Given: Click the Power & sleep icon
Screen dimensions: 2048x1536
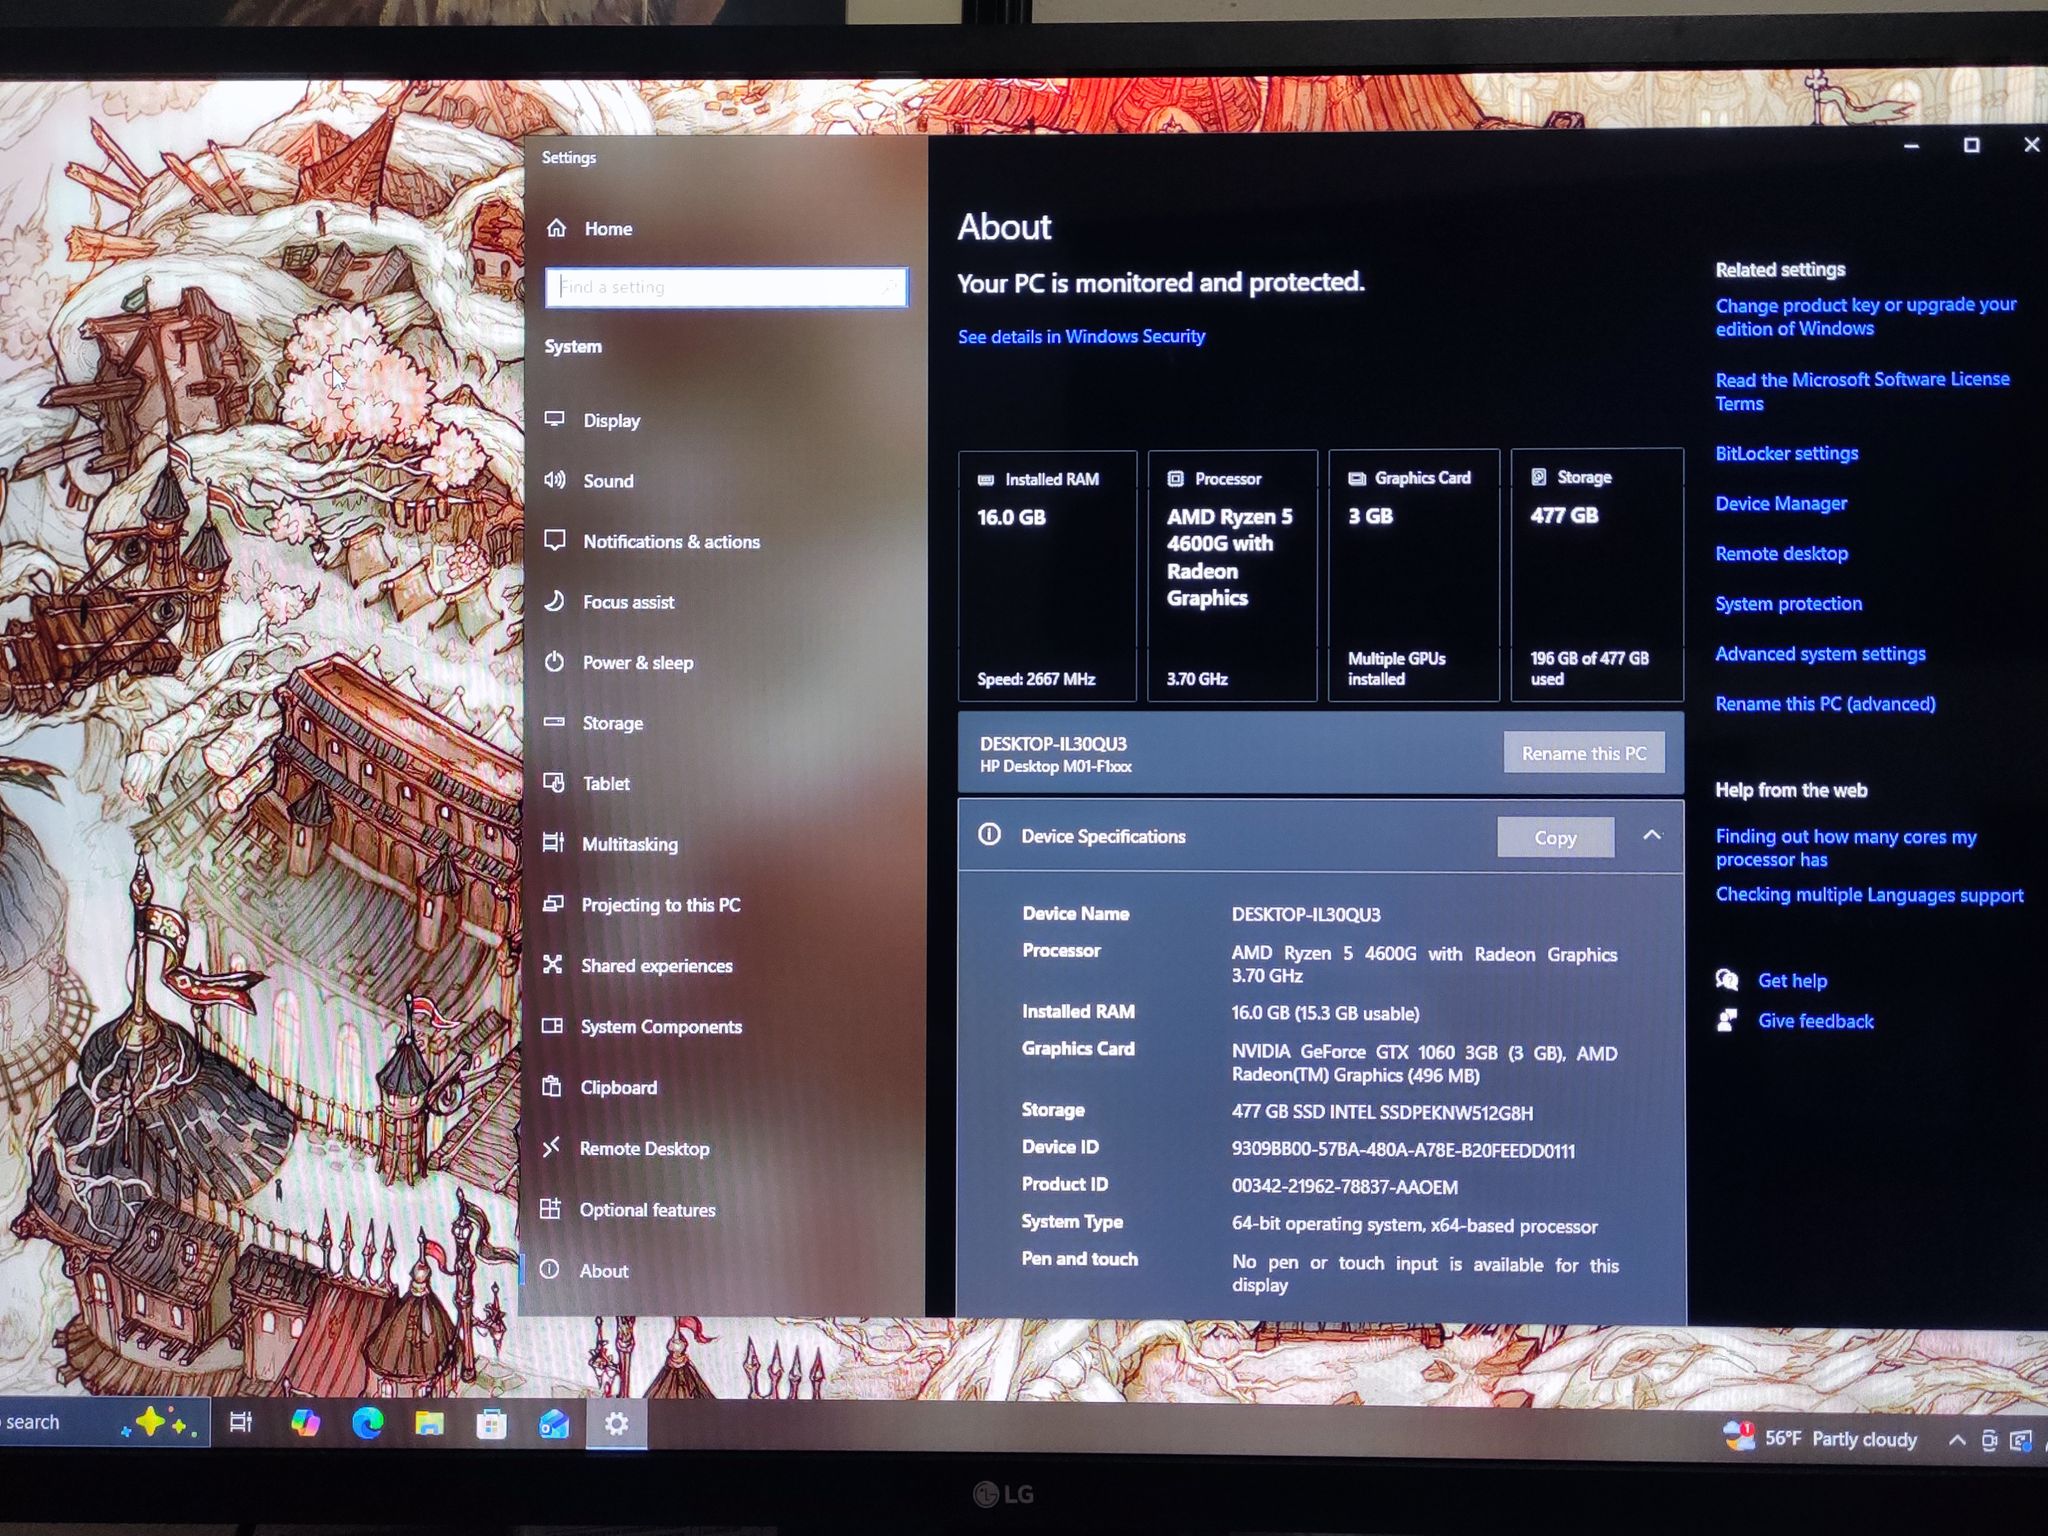Looking at the screenshot, I should click(555, 662).
